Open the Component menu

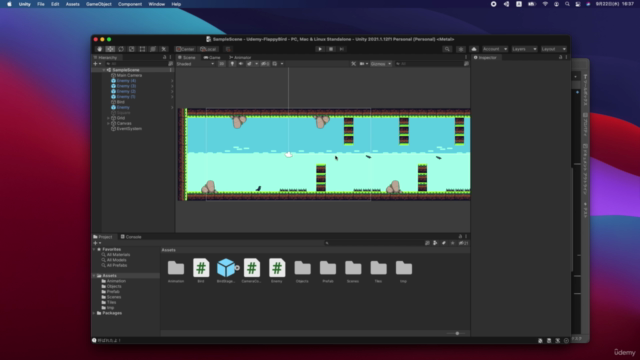130,4
